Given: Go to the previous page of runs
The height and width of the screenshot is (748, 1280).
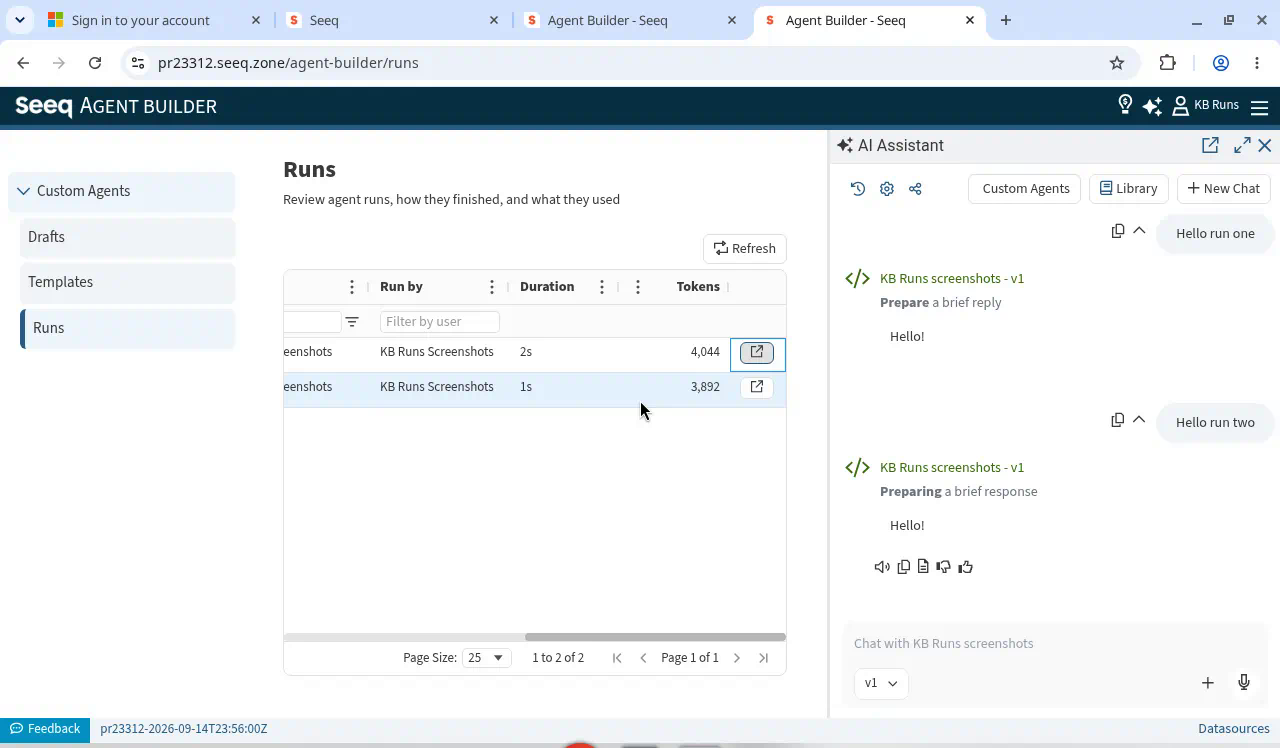Looking at the screenshot, I should 643,658.
